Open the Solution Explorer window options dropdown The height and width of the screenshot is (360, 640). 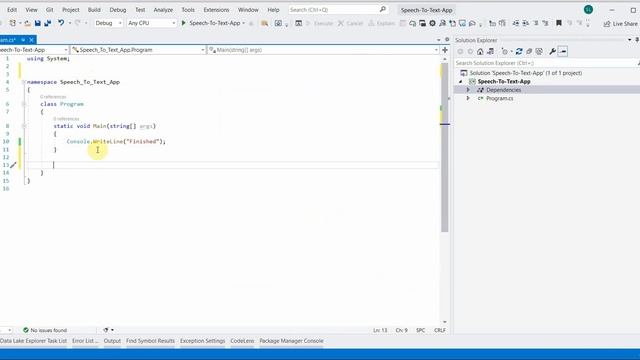click(x=629, y=40)
